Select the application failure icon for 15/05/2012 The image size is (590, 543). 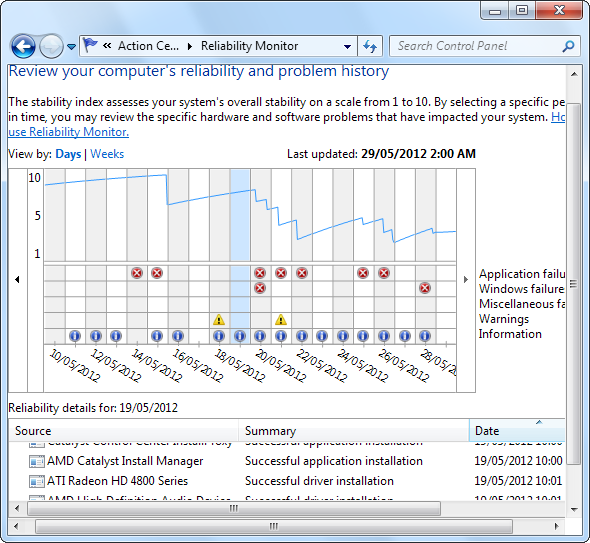[157, 273]
